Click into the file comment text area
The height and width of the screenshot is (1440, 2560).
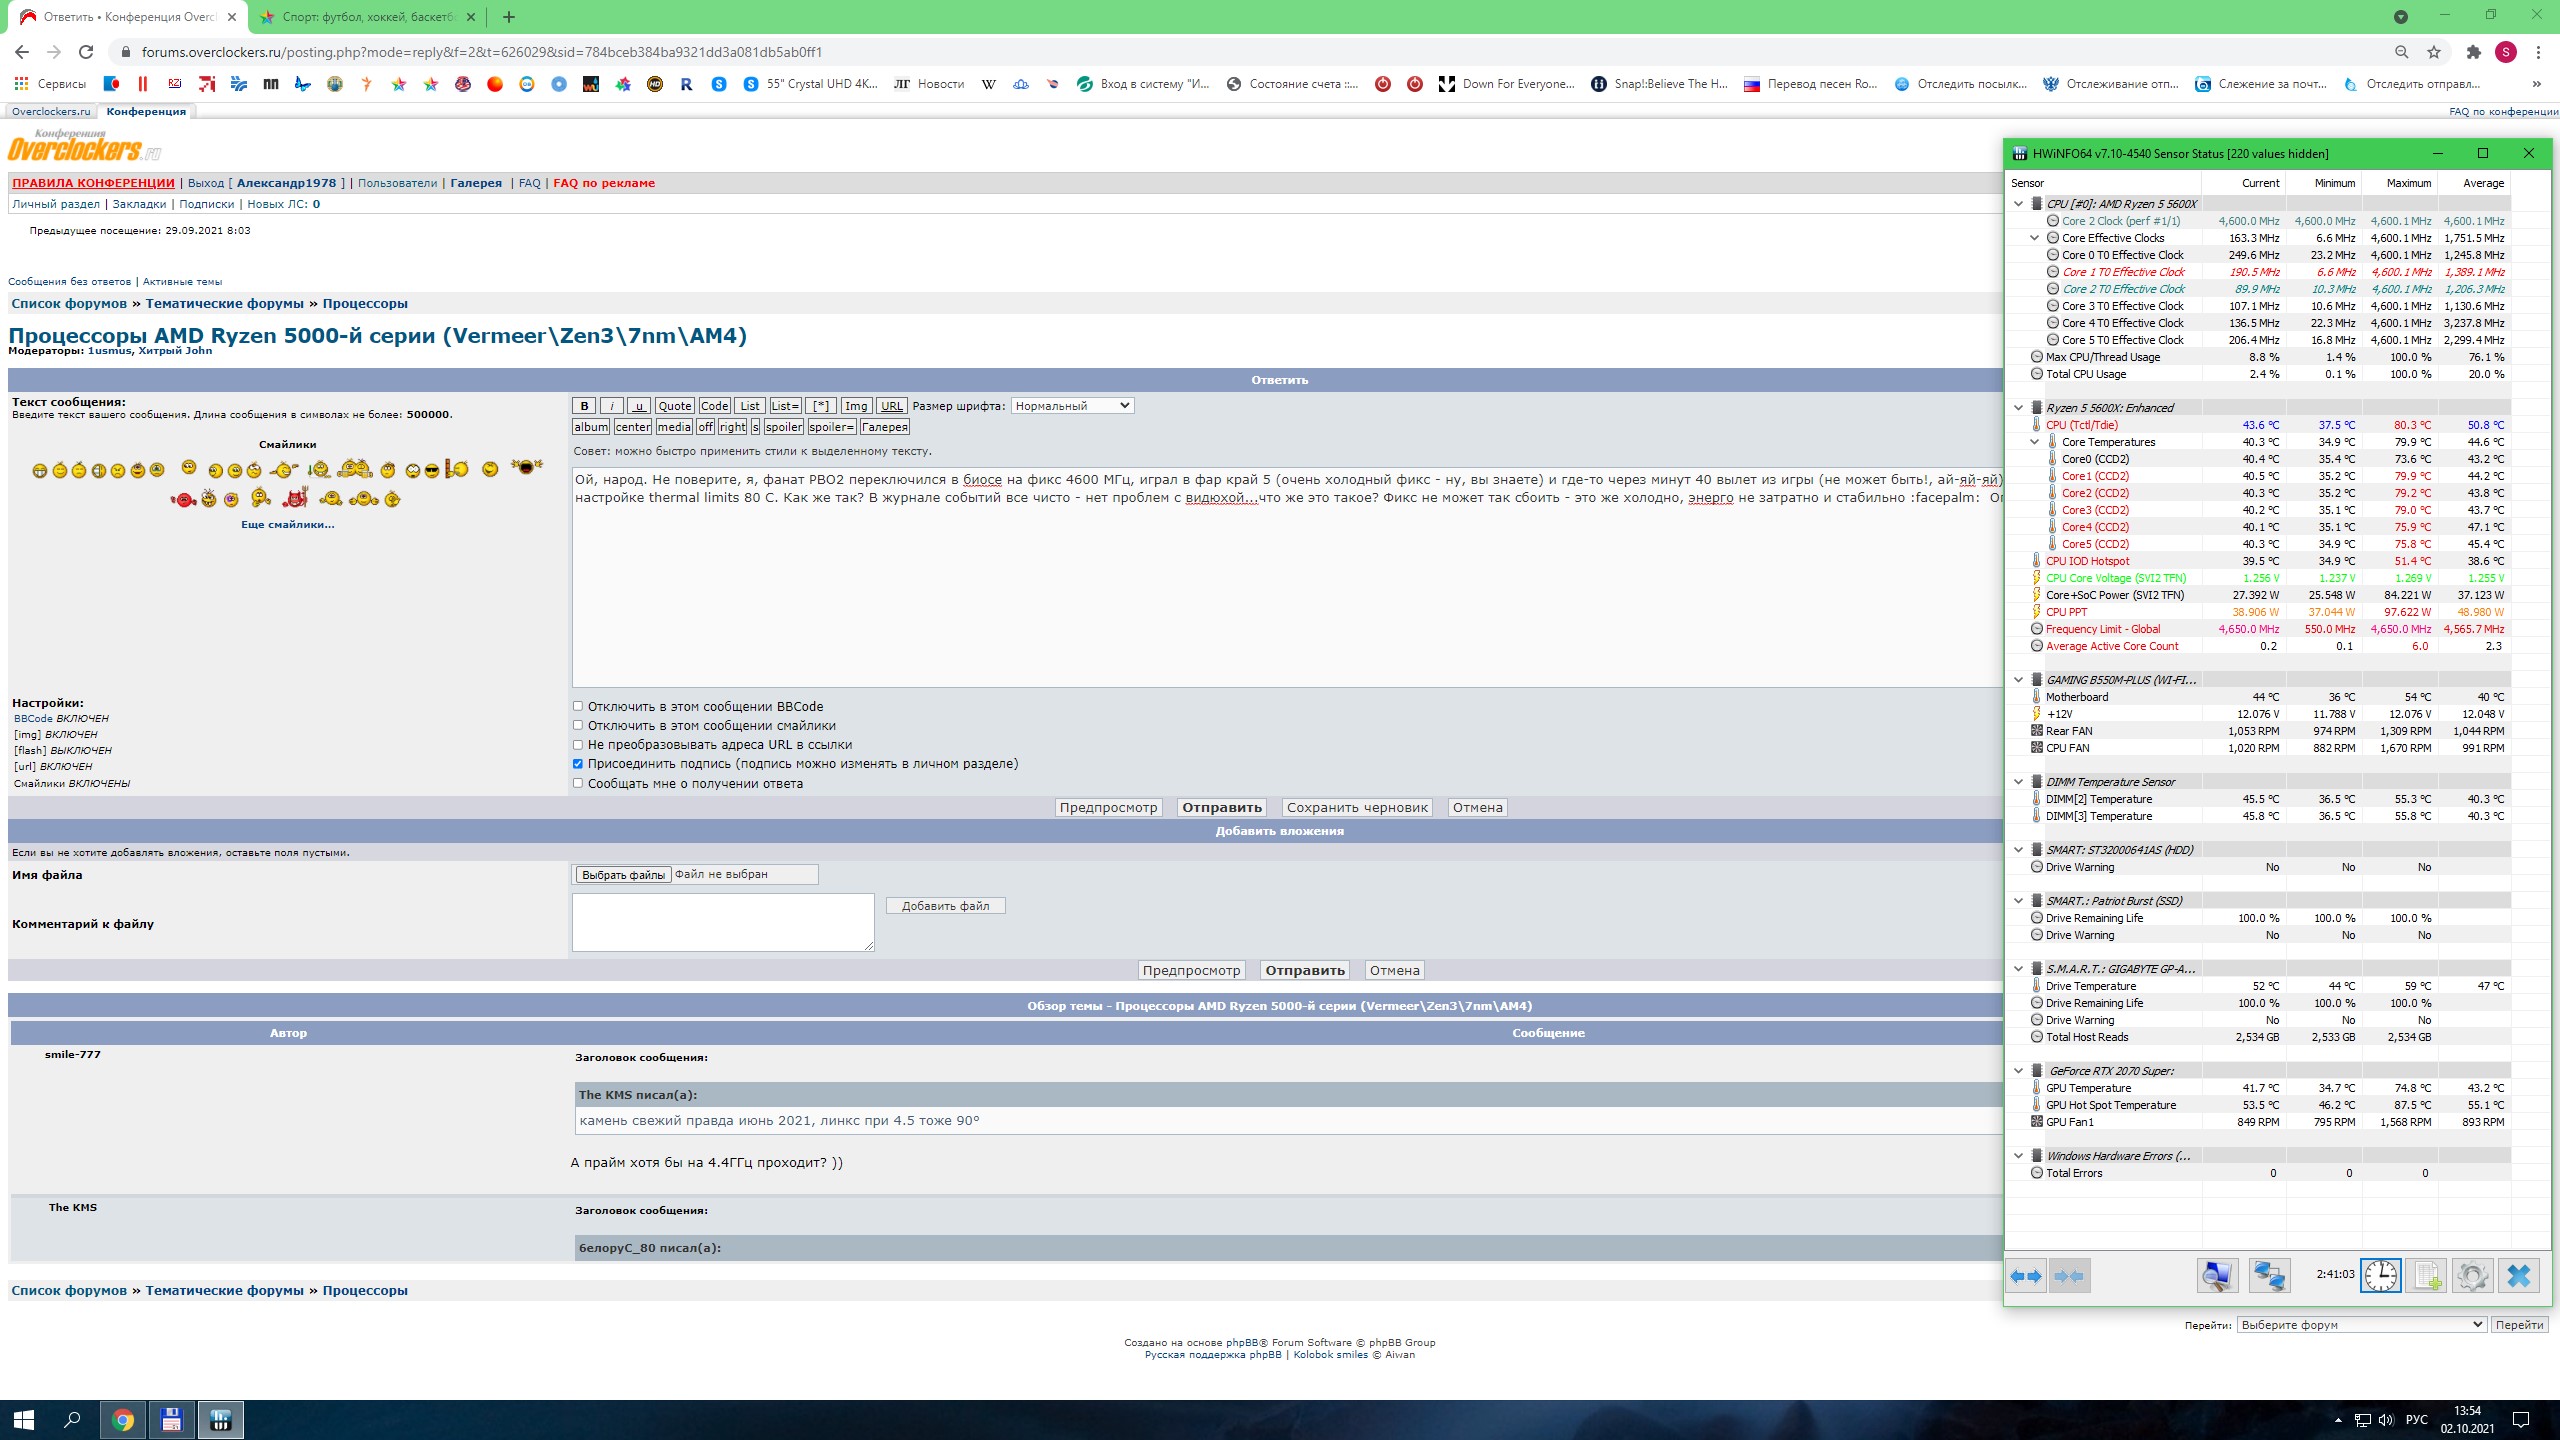(x=722, y=922)
